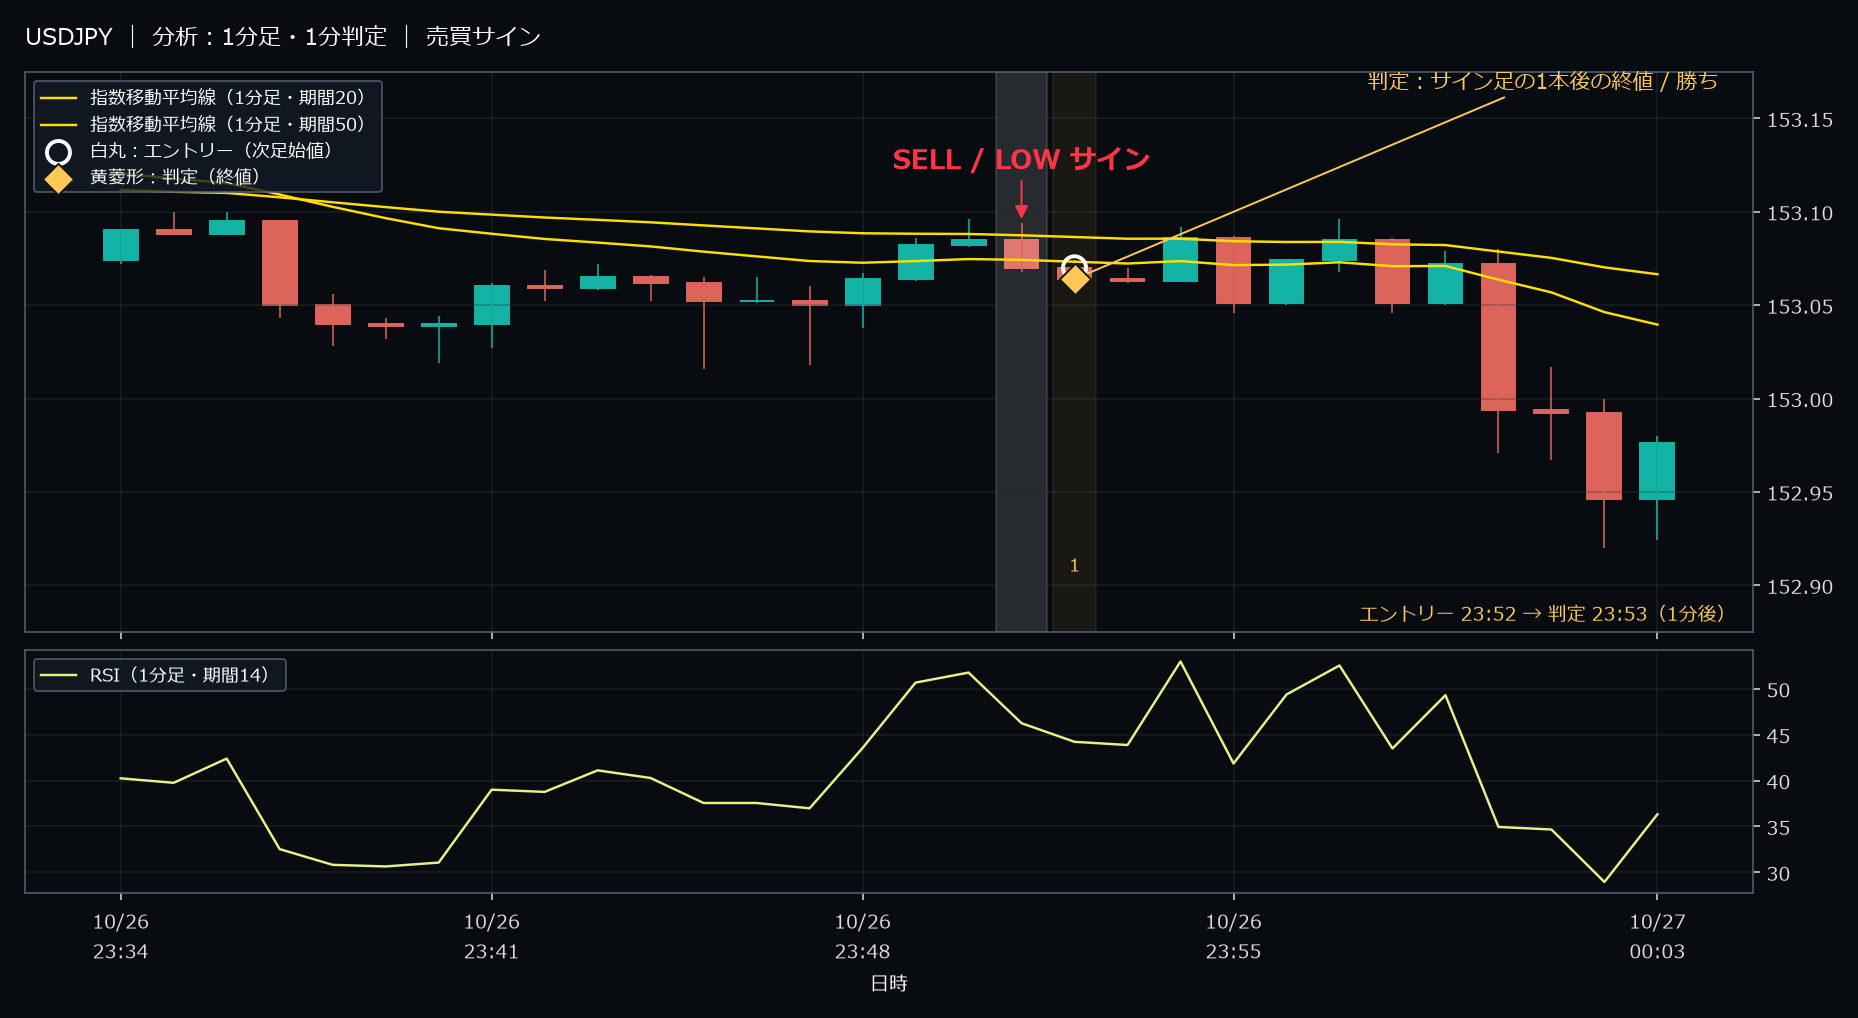
Task: Click the 10/26 23:34 time label
Action: 121,937
